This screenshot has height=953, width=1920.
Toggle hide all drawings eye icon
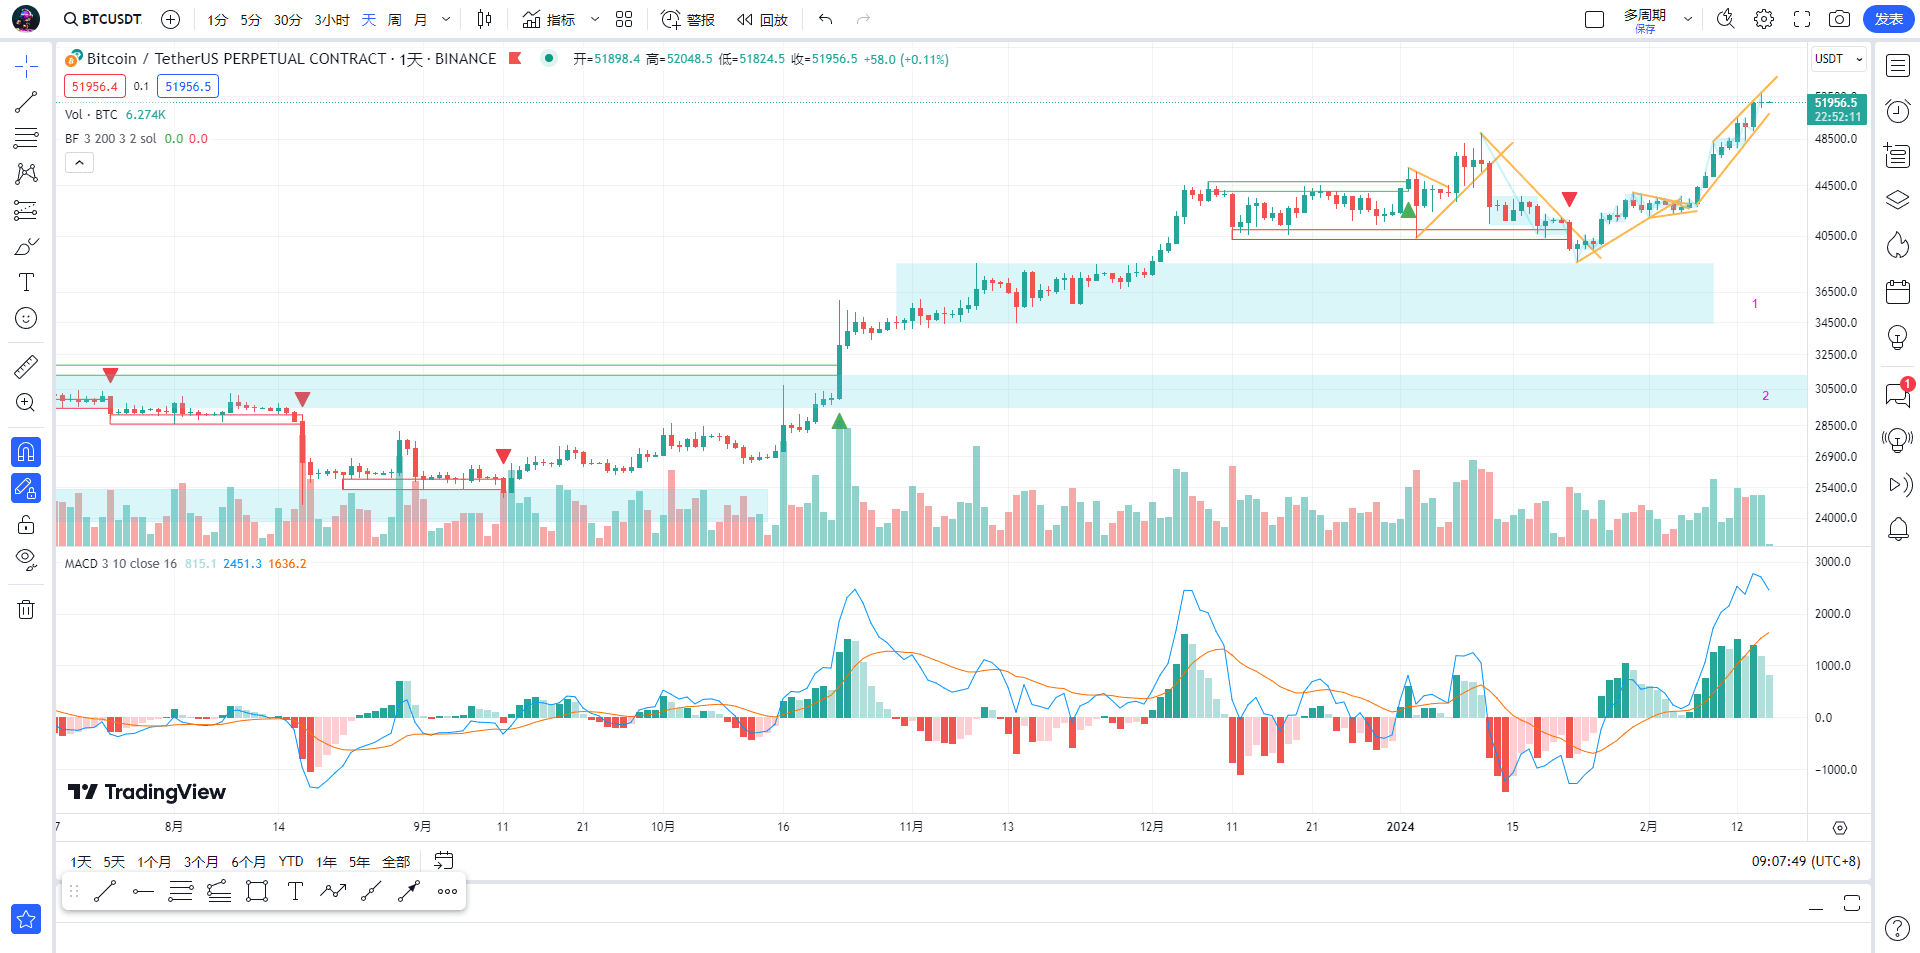(x=26, y=559)
